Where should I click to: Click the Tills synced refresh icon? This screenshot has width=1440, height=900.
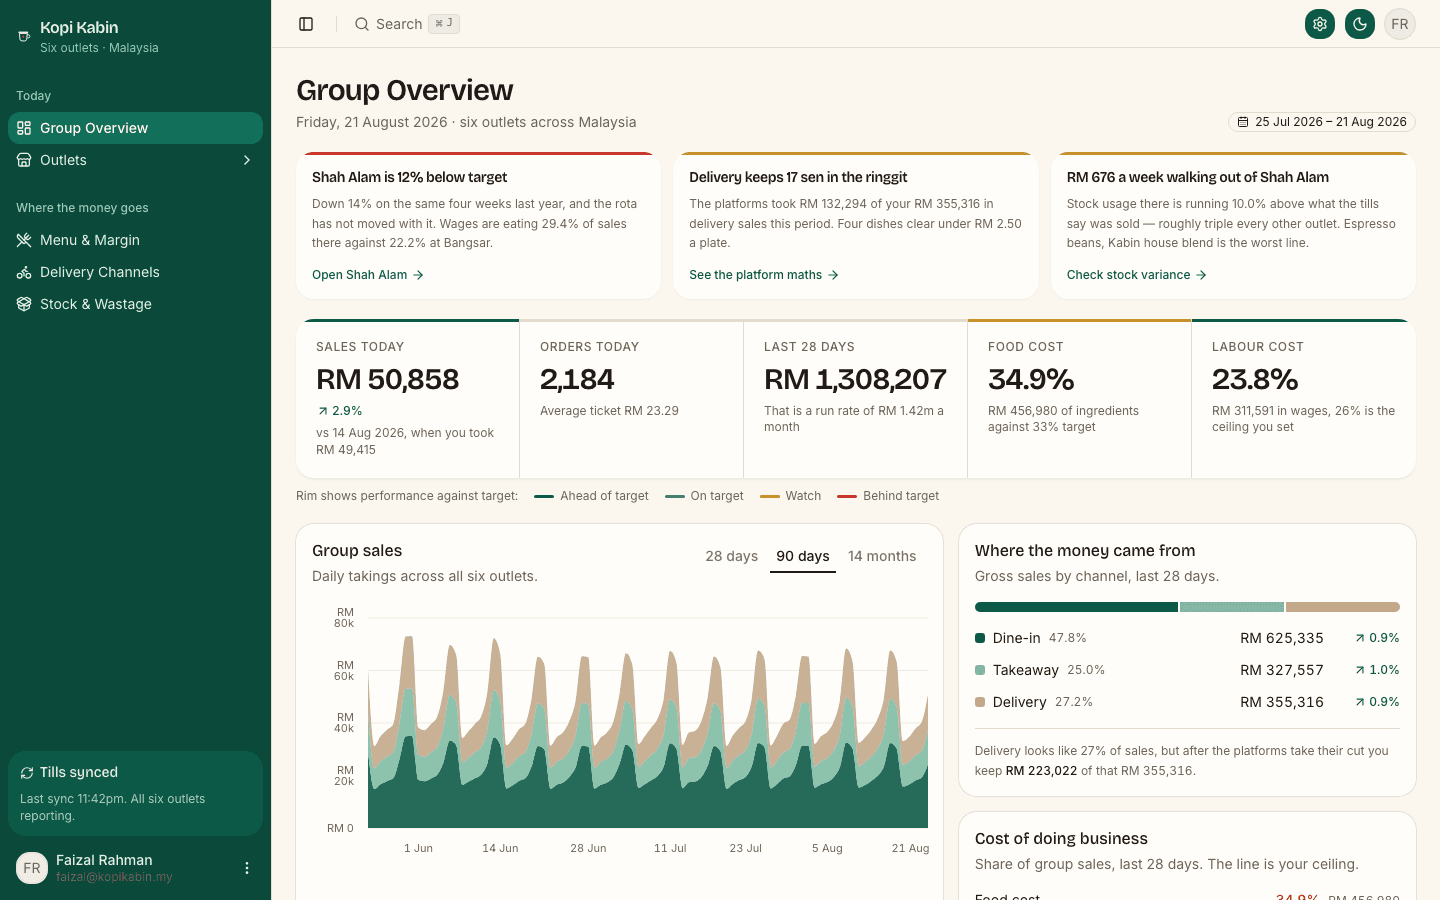pos(27,773)
